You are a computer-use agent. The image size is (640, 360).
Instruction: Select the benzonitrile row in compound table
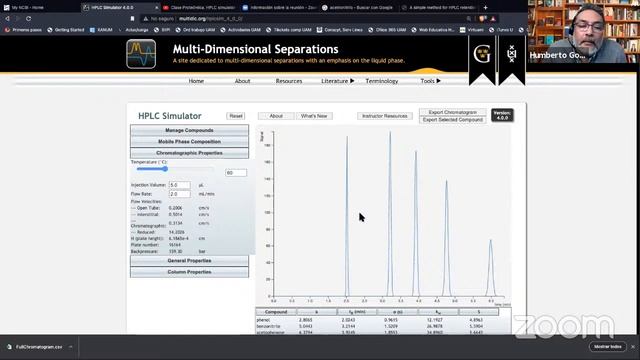click(x=378, y=326)
